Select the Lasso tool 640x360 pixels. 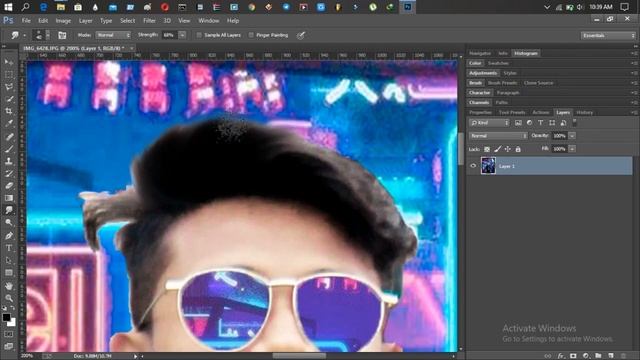point(9,87)
